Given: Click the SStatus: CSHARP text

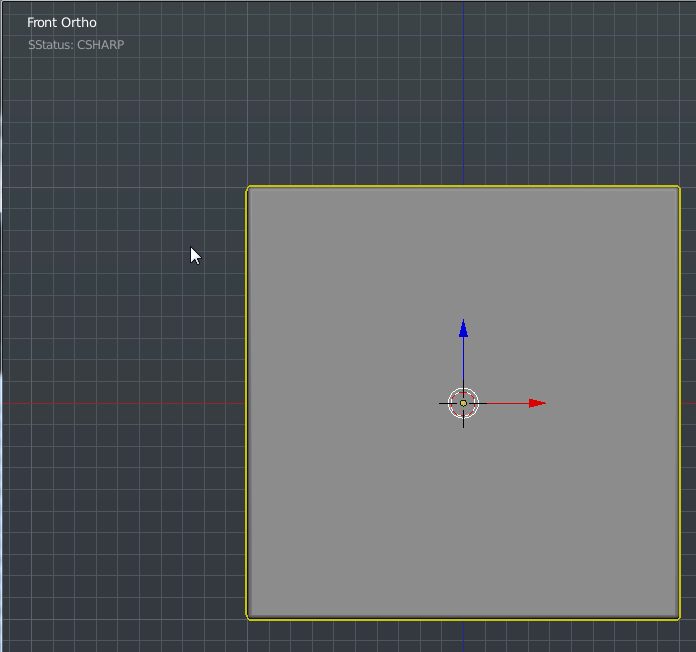Looking at the screenshot, I should click(77, 45).
